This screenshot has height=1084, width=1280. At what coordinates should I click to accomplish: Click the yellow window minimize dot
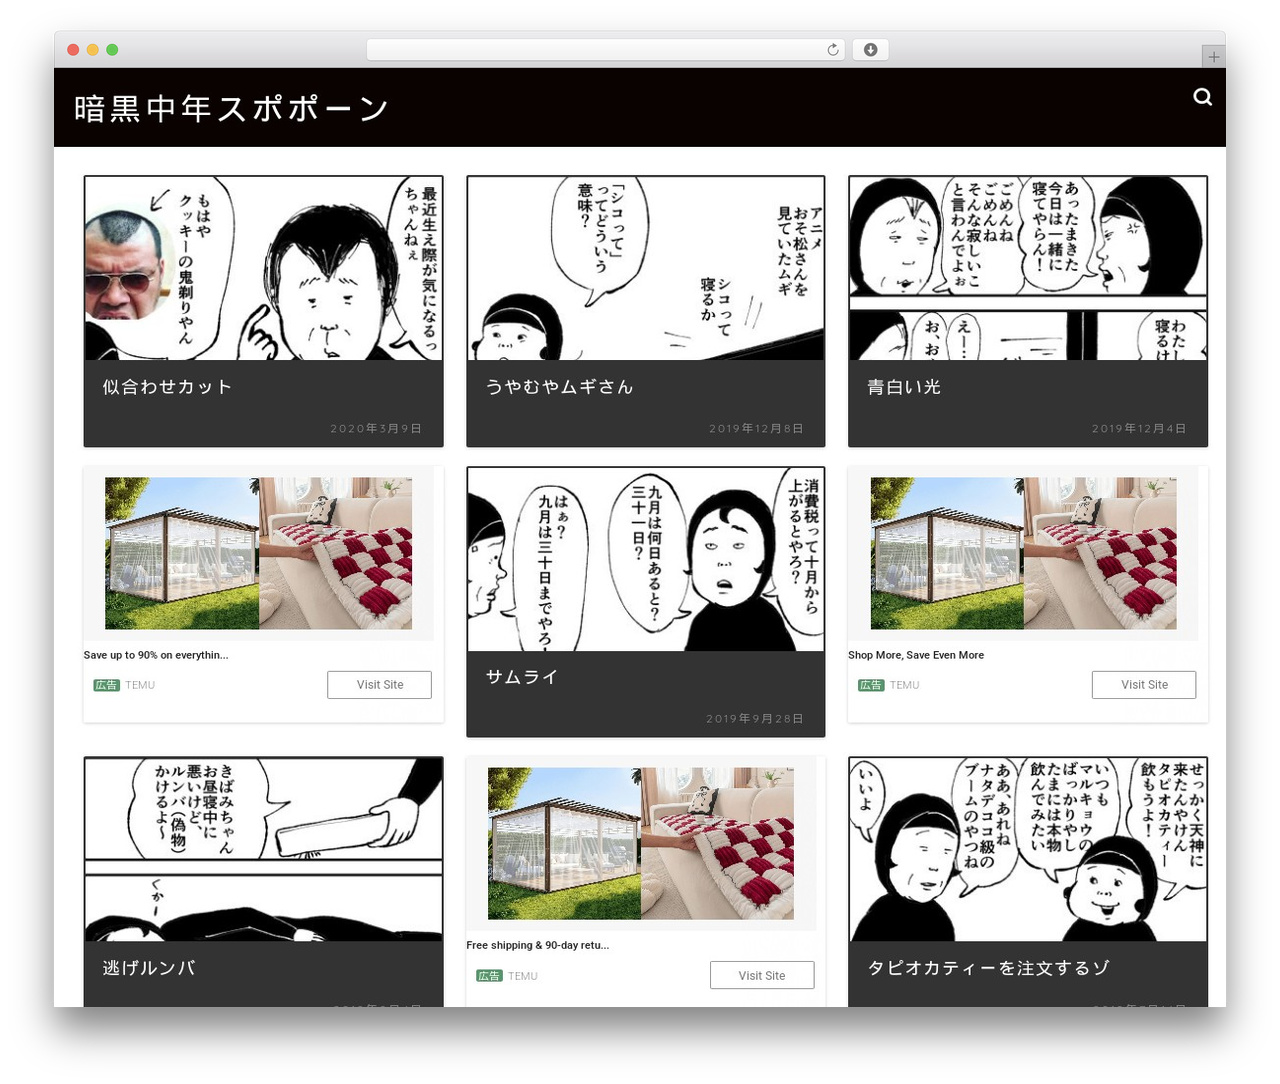[93, 50]
